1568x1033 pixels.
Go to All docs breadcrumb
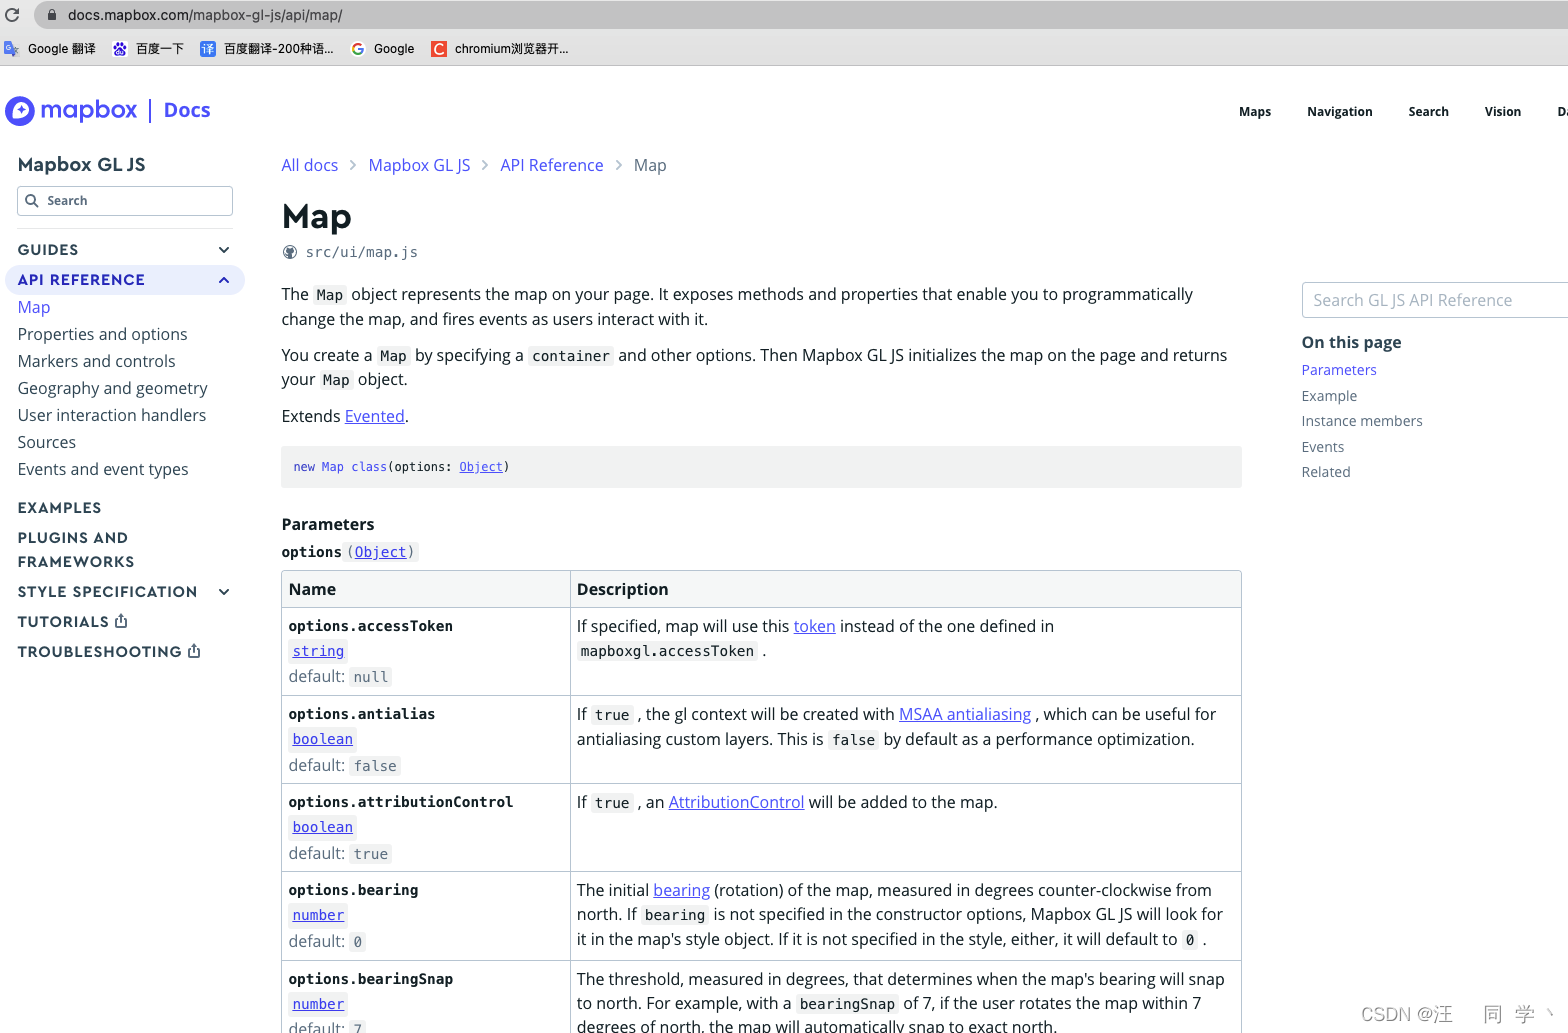tap(310, 165)
